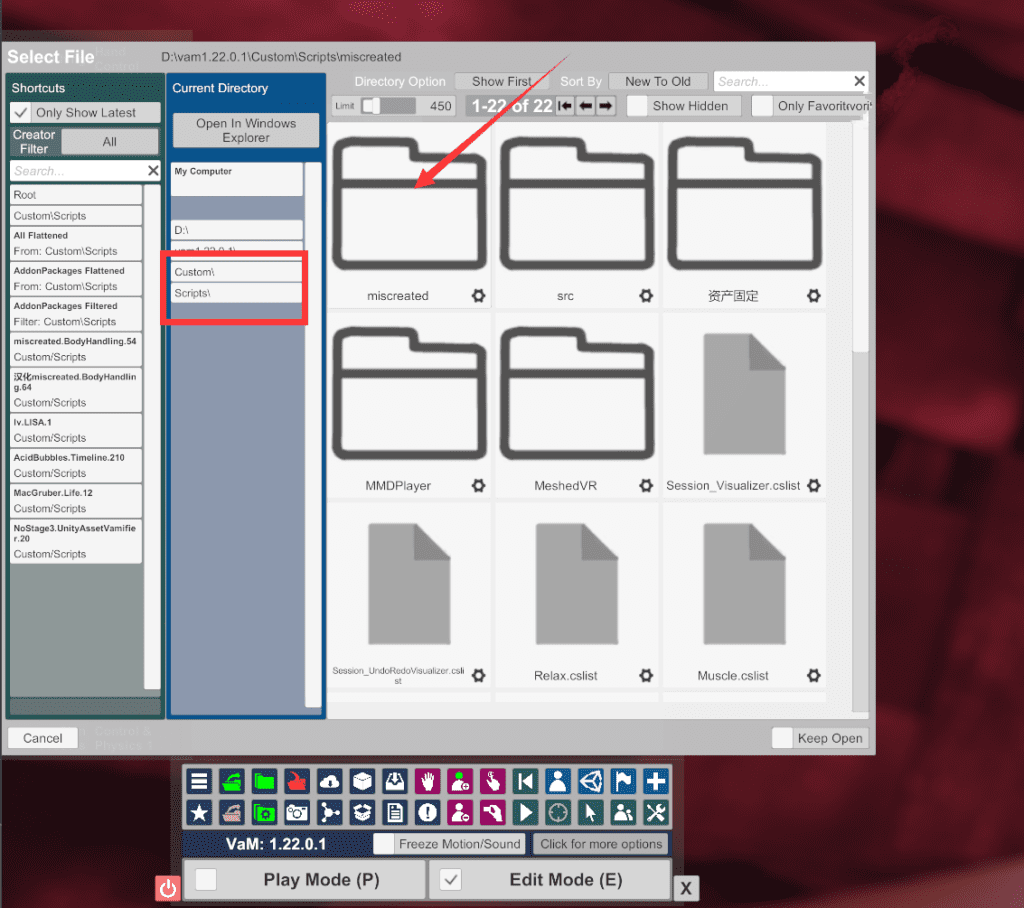Click the white star favorites icon
This screenshot has width=1024, height=908.
[199, 813]
